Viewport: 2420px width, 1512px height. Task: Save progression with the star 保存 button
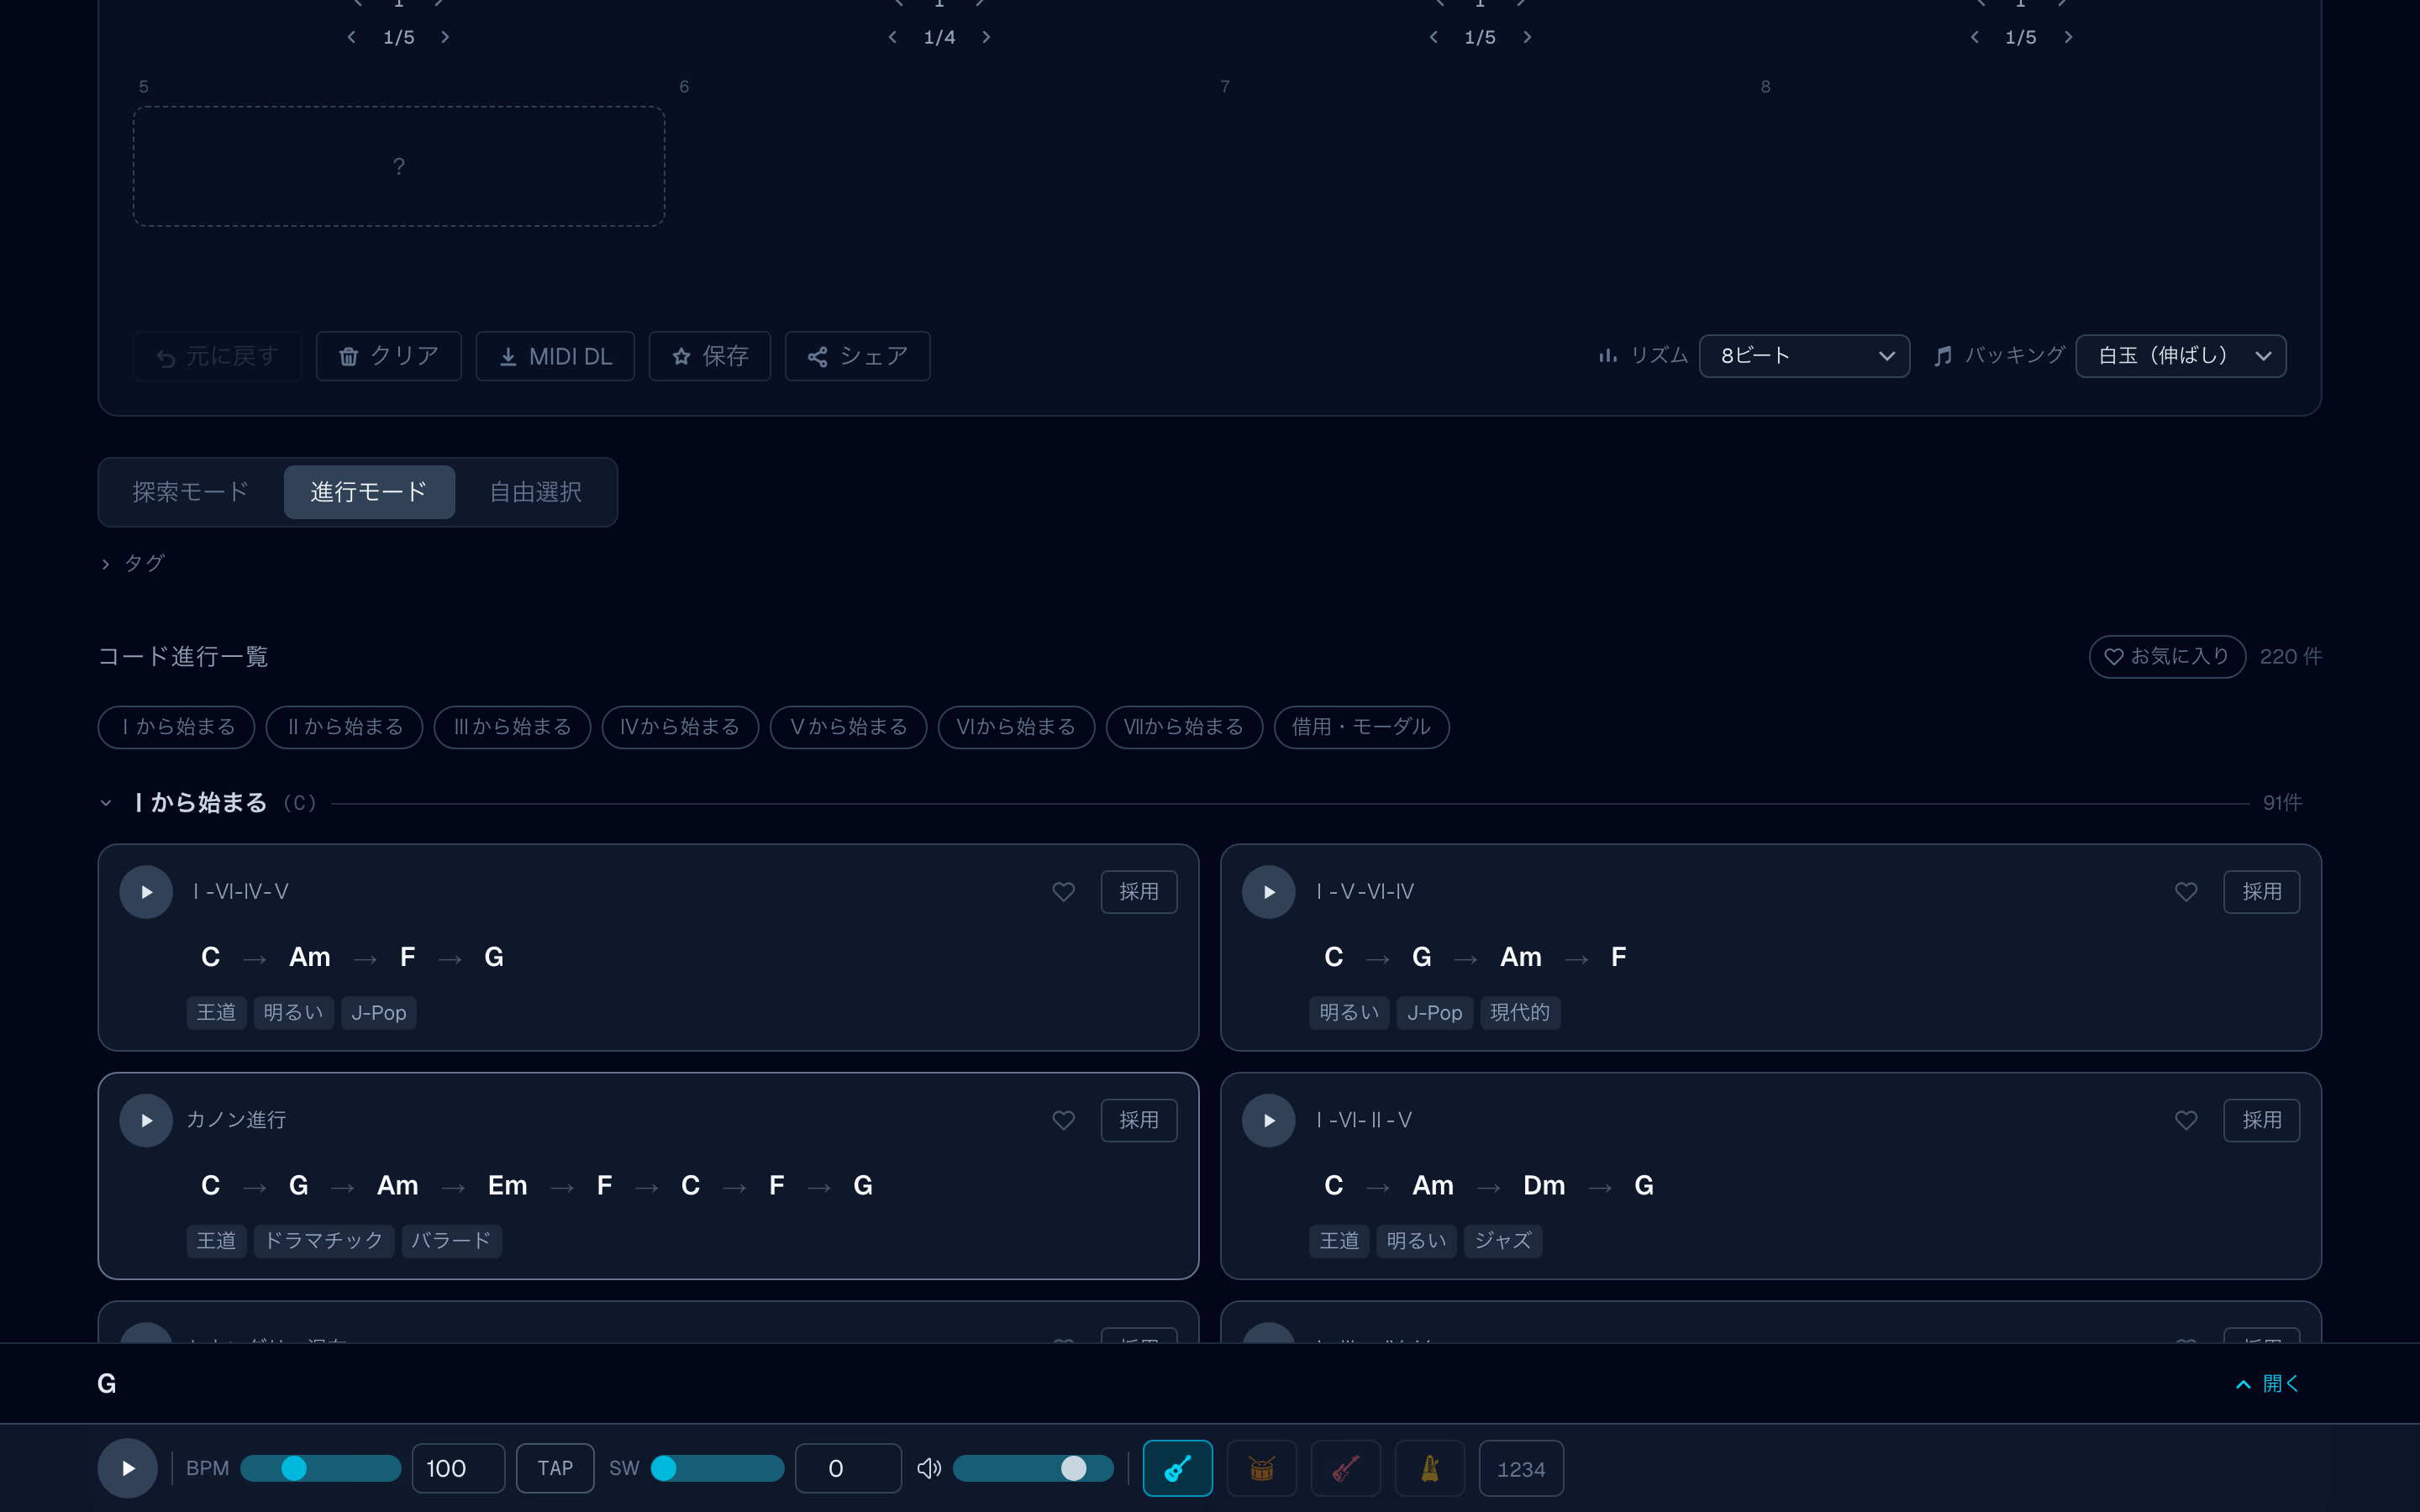(710, 356)
